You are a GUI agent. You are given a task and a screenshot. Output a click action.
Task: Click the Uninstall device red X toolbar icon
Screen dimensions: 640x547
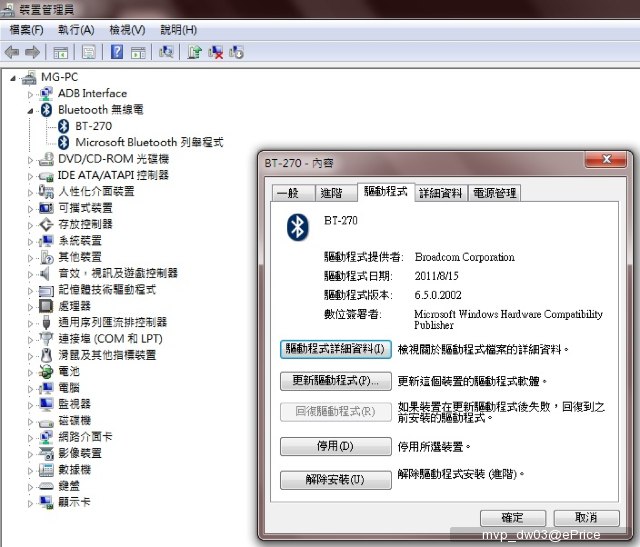(x=216, y=52)
